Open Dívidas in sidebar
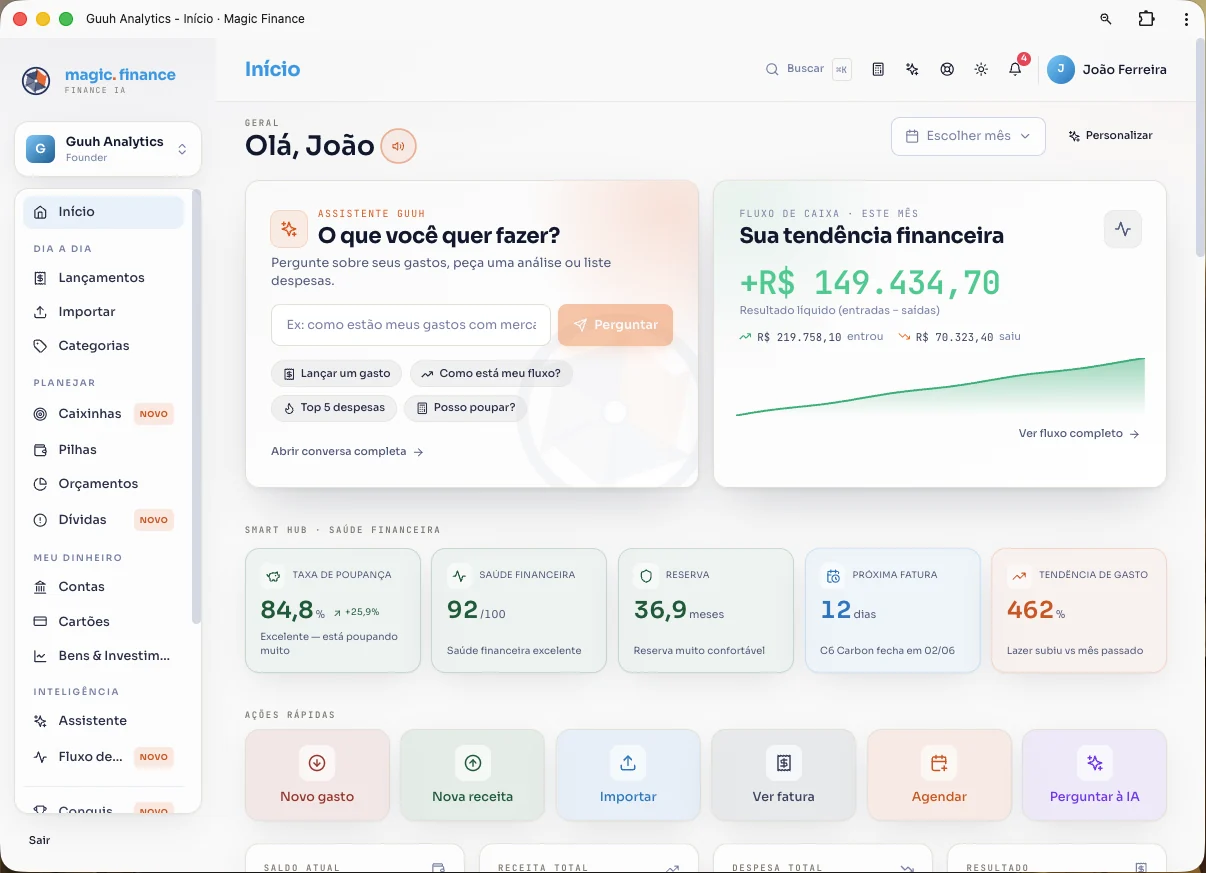The height and width of the screenshot is (873, 1206). coord(104,520)
